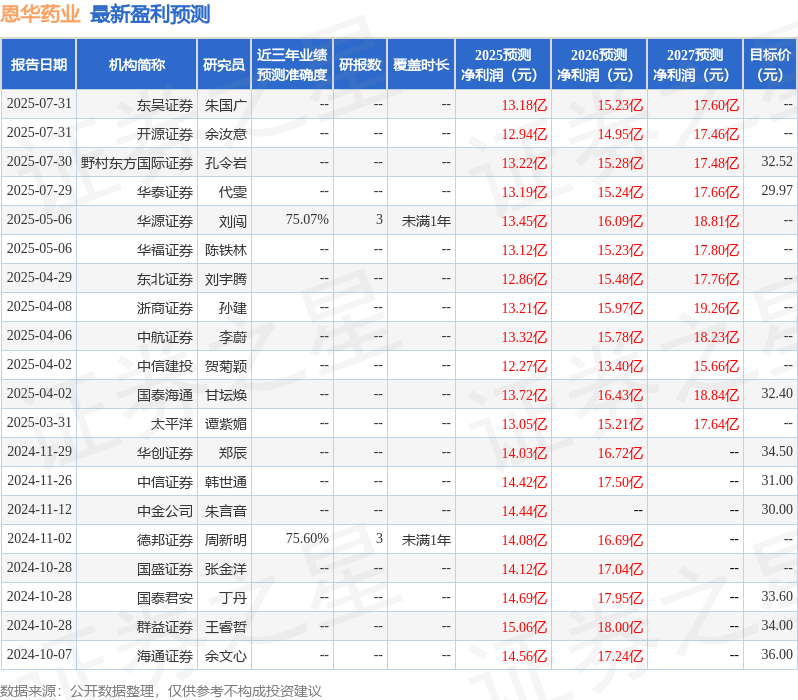Click the 覆盖时长 column header
The width and height of the screenshot is (798, 700).
pos(421,65)
